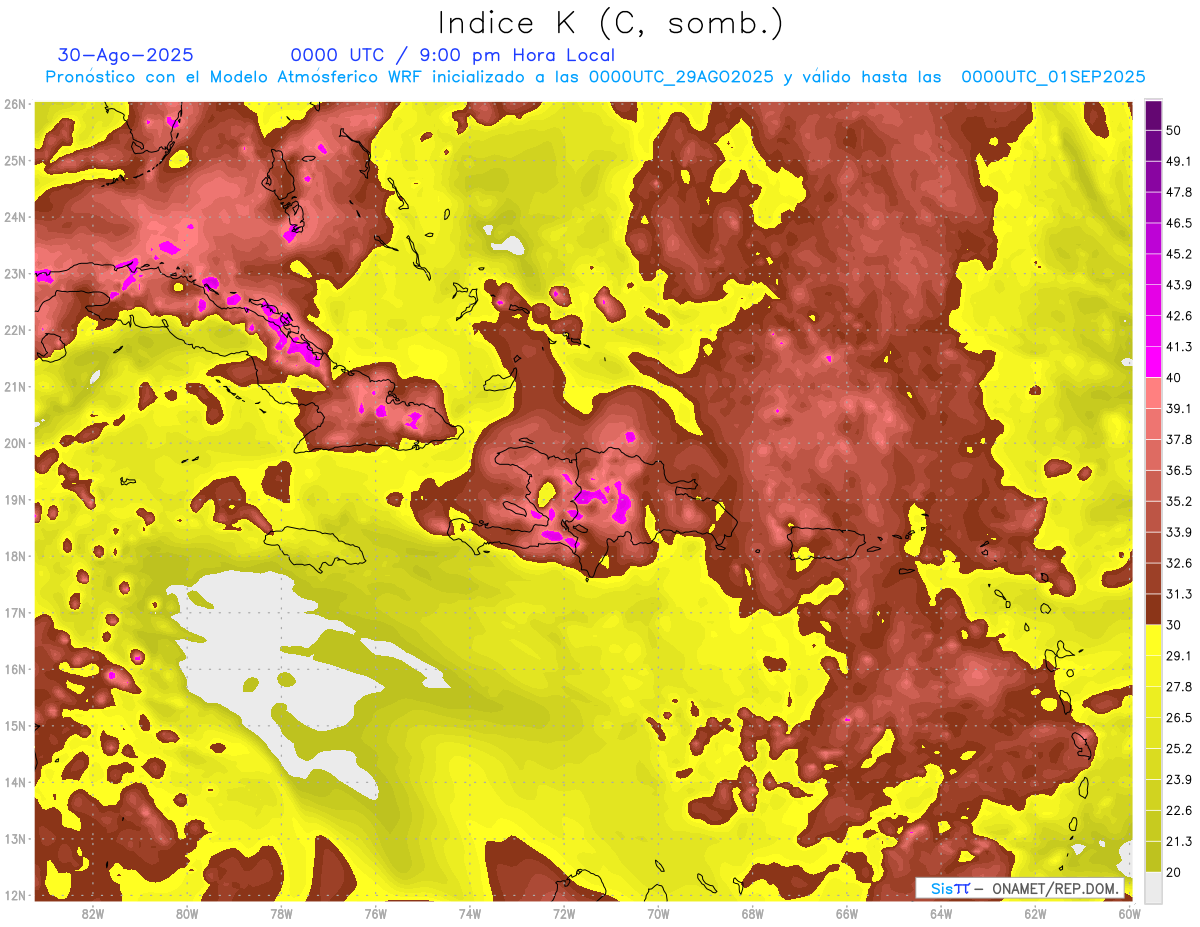Click the dark brown legend band above 30
1200x927 pixels.
[x=1153, y=609]
